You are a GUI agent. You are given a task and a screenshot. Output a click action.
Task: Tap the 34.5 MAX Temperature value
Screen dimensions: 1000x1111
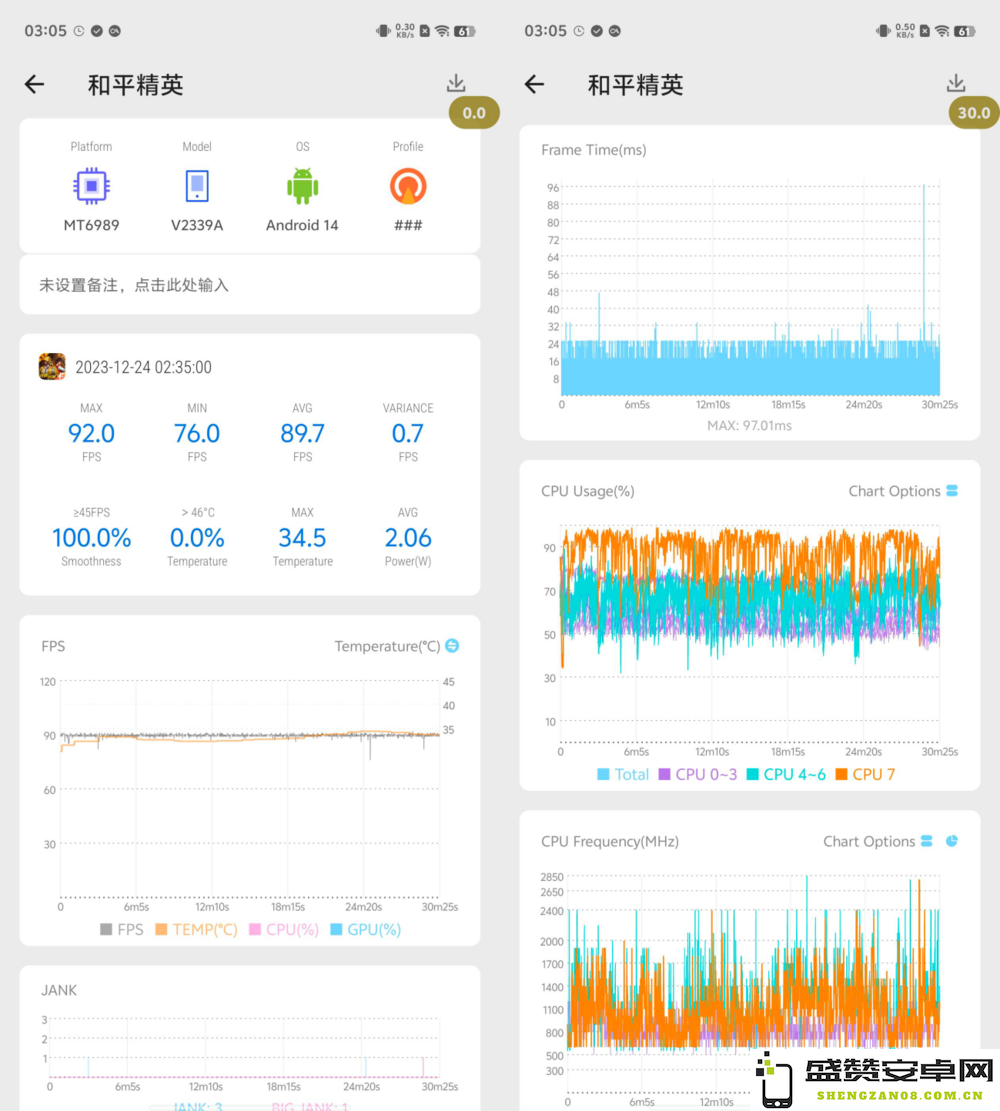(x=303, y=538)
